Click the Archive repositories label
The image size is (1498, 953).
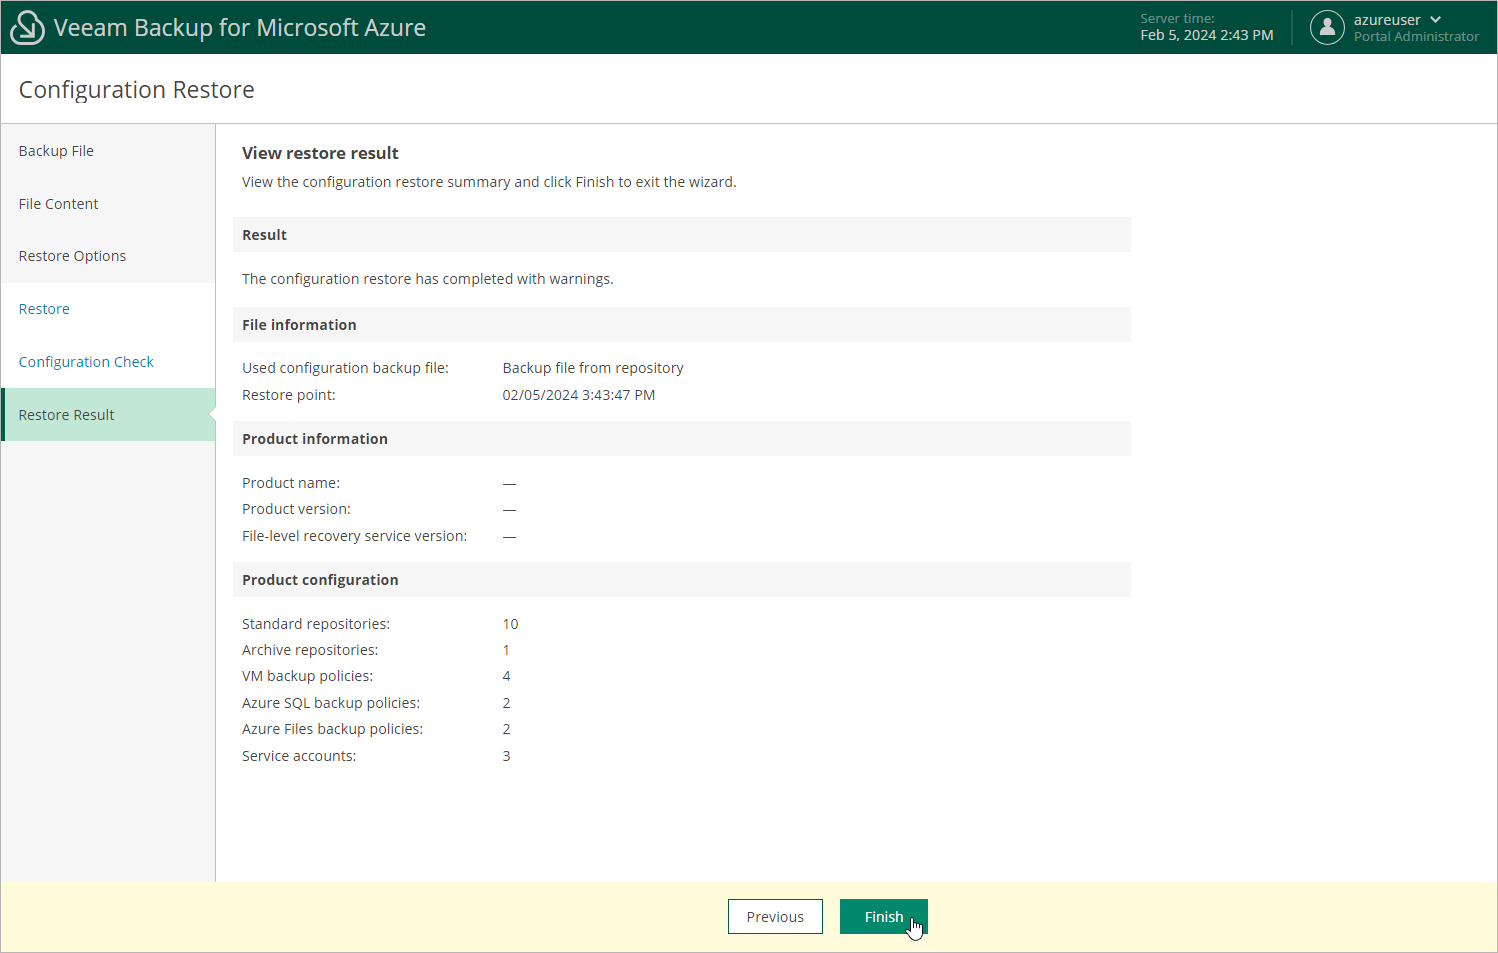[x=310, y=650]
